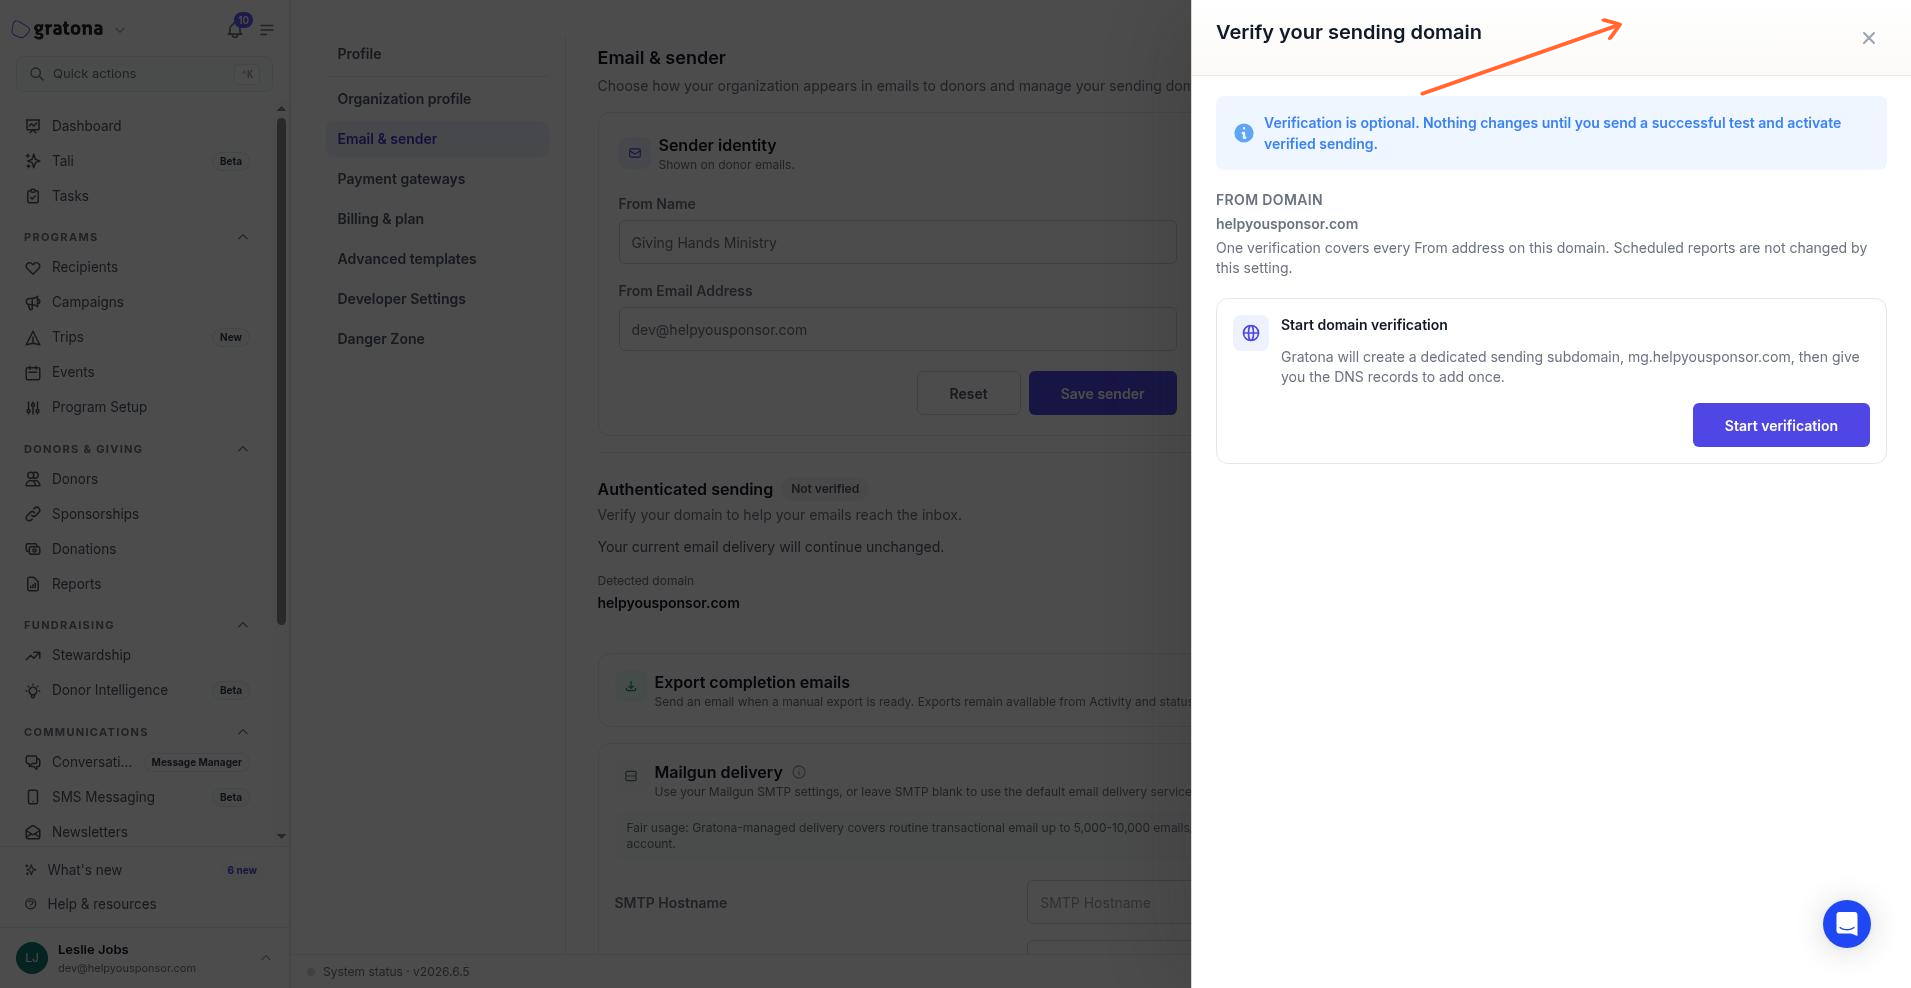Collapse the Donors & Giving section

click(242, 449)
